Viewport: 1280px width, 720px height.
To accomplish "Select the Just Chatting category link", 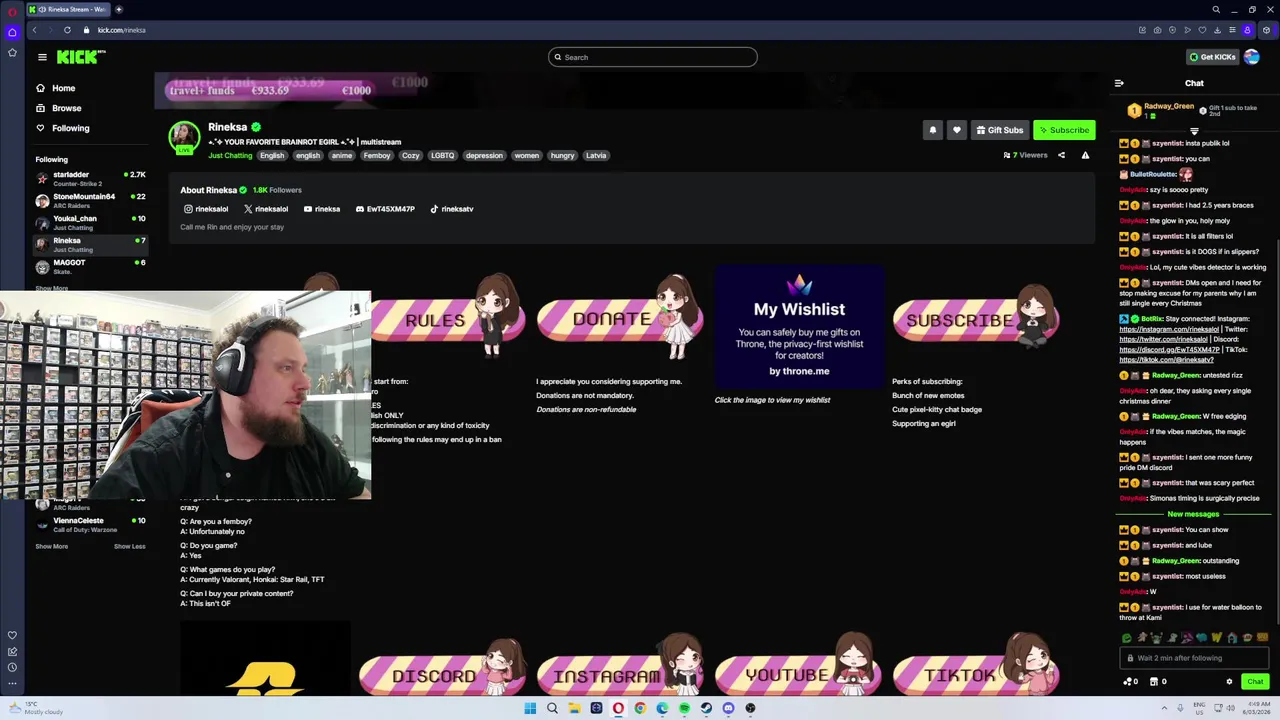I will click(x=230, y=156).
